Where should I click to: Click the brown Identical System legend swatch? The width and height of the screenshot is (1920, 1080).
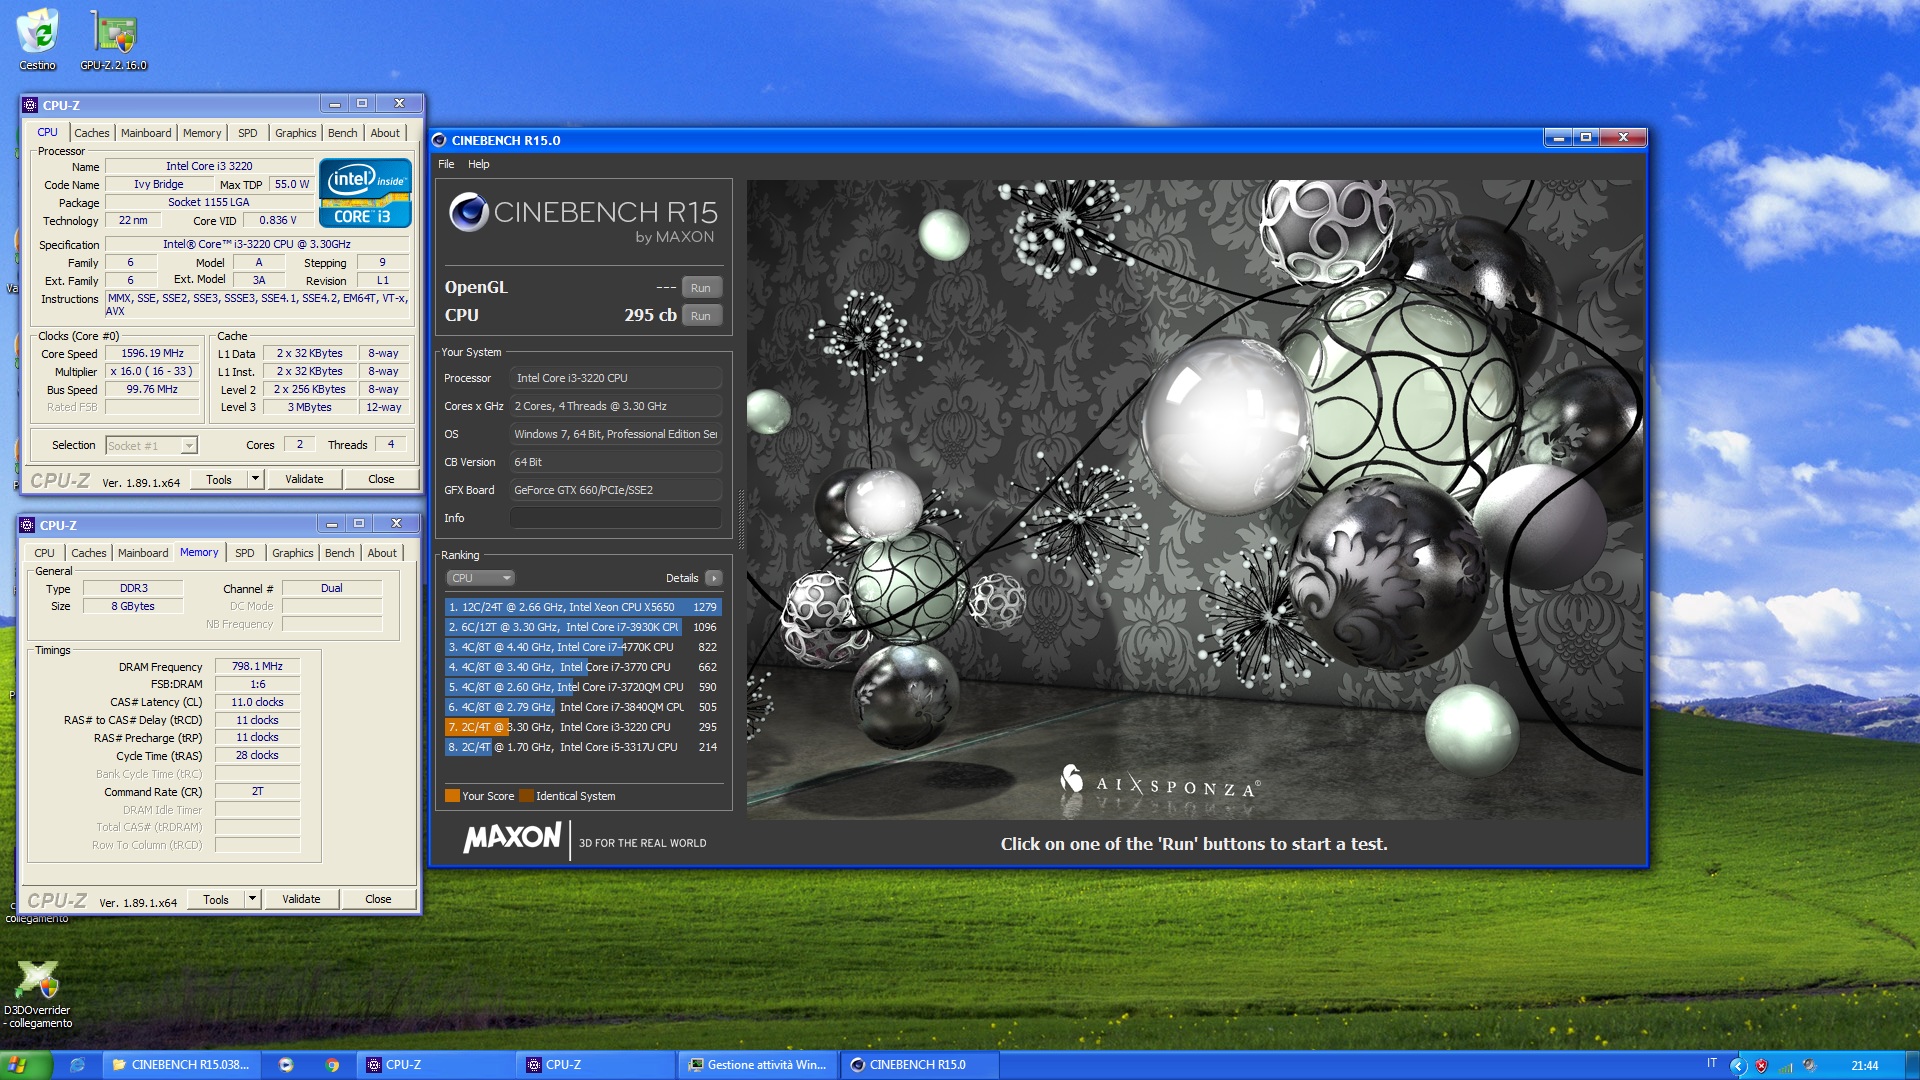pyautogui.click(x=526, y=796)
